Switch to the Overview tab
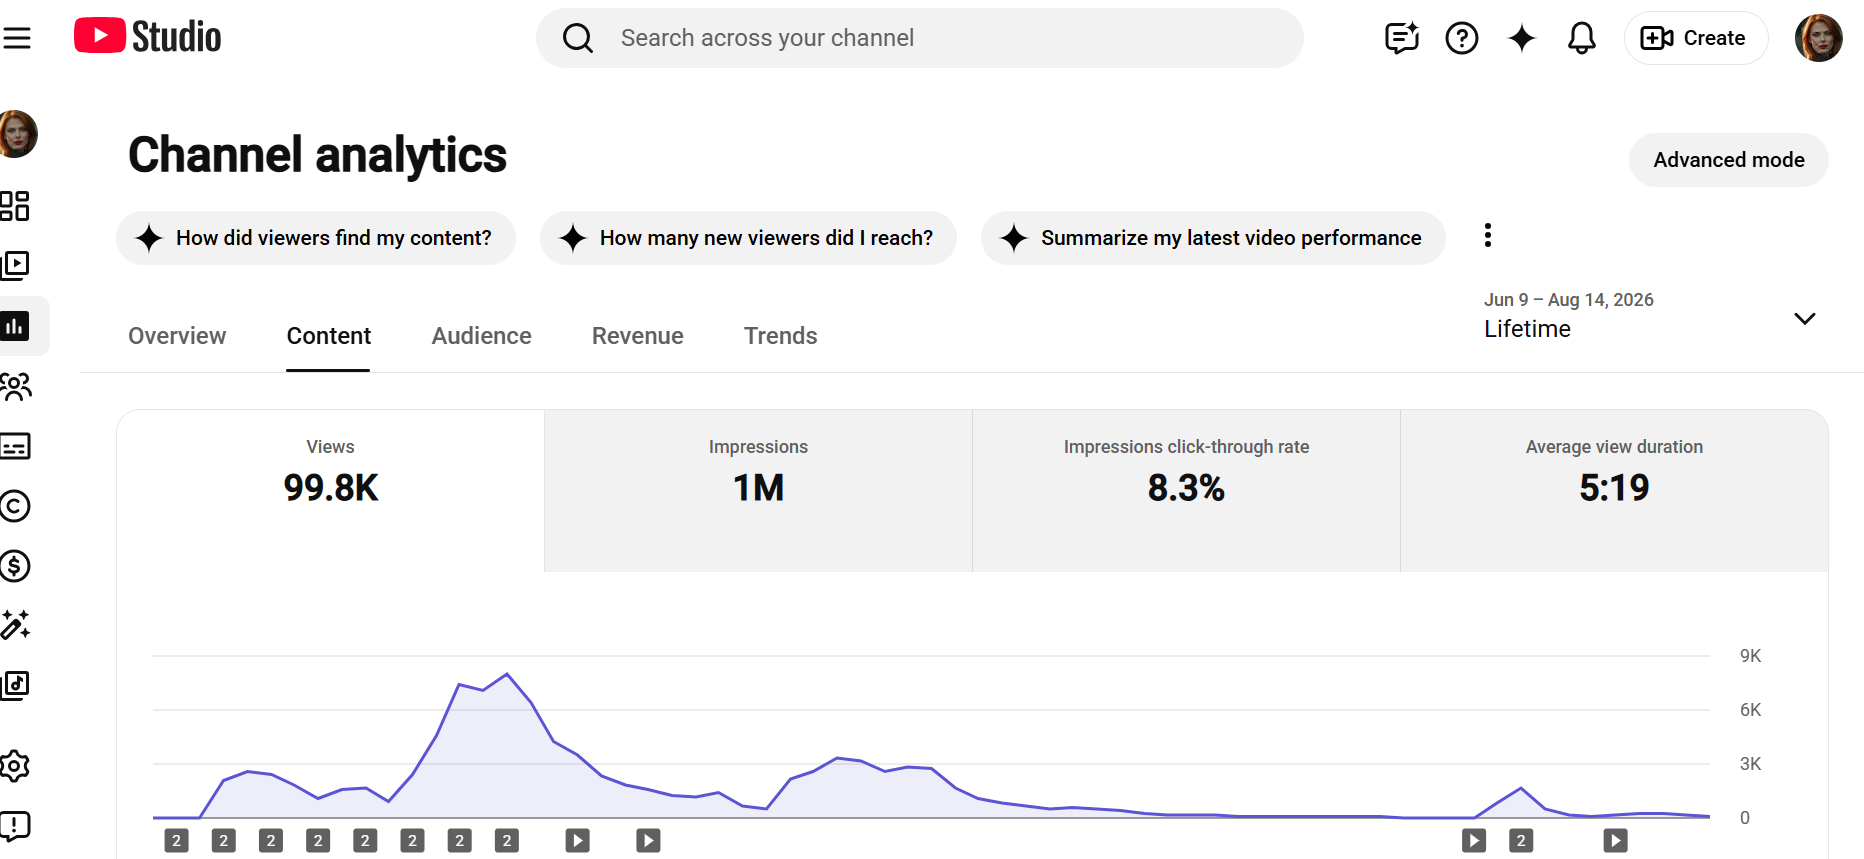Image resolution: width=1864 pixels, height=859 pixels. click(x=177, y=336)
